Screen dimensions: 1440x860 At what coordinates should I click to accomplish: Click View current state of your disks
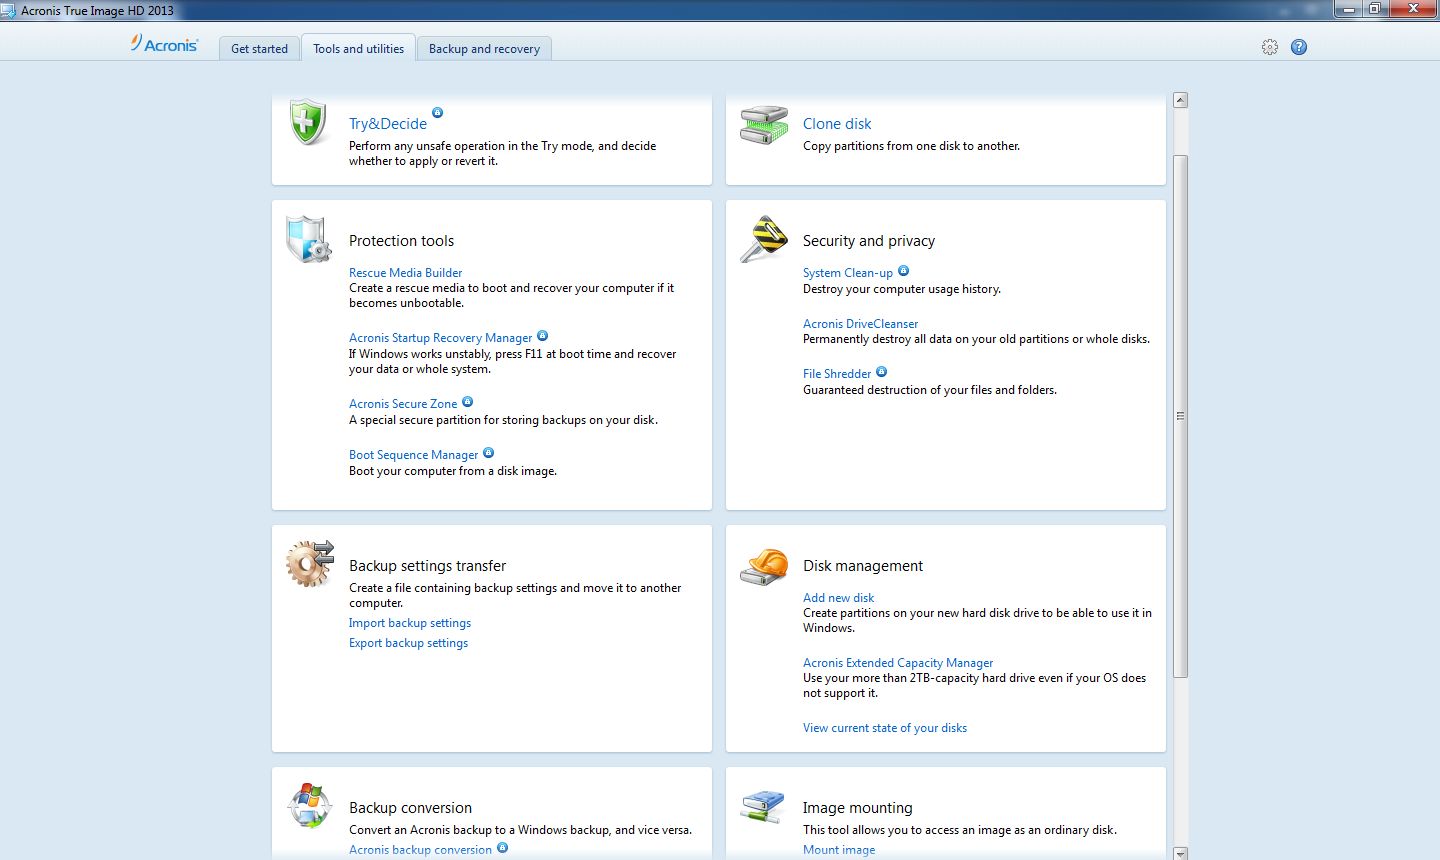point(885,728)
